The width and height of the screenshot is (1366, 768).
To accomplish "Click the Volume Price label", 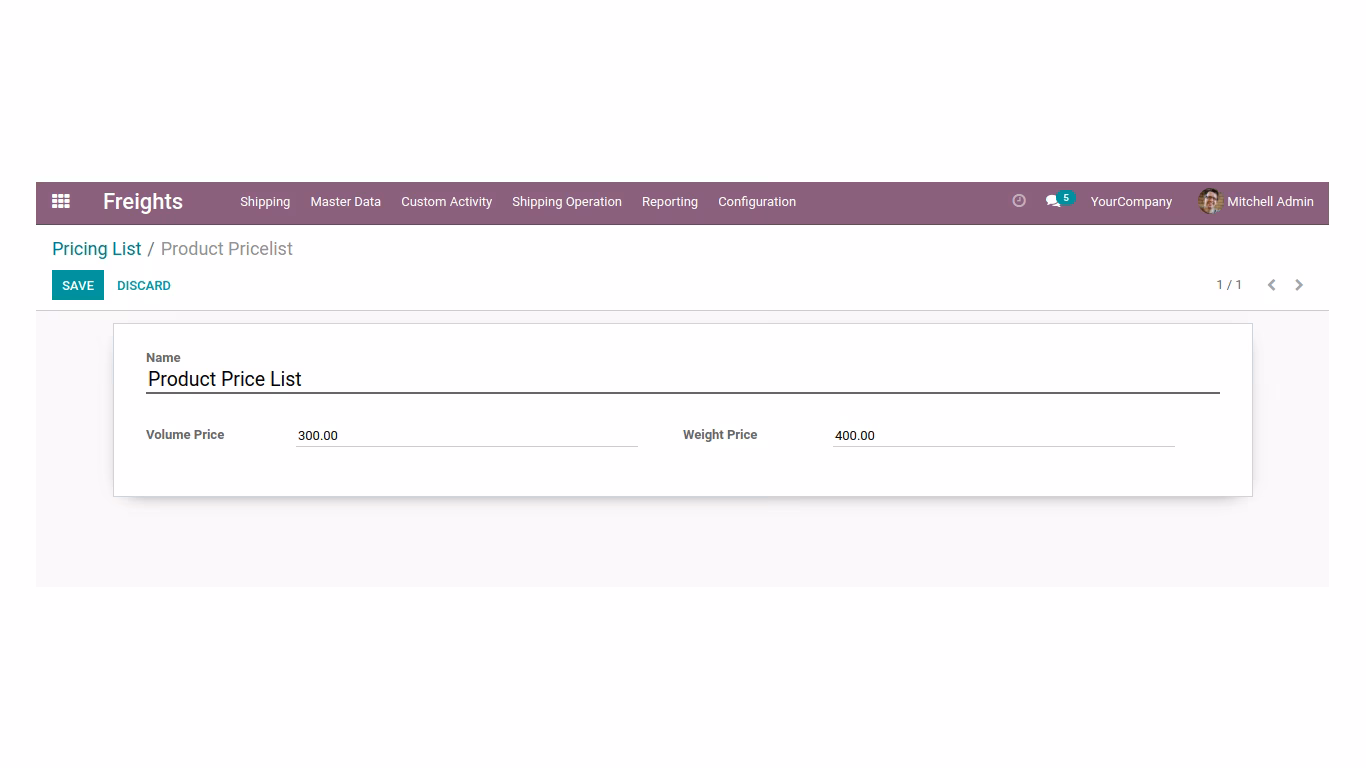I will click(x=185, y=435).
